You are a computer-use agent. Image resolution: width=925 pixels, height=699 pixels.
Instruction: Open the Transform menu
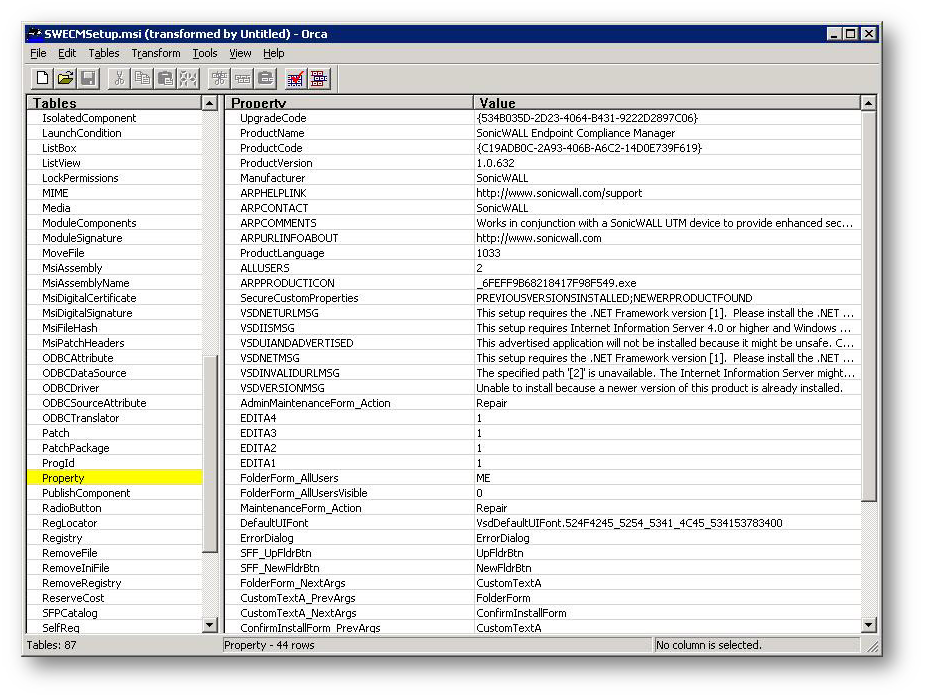click(156, 53)
